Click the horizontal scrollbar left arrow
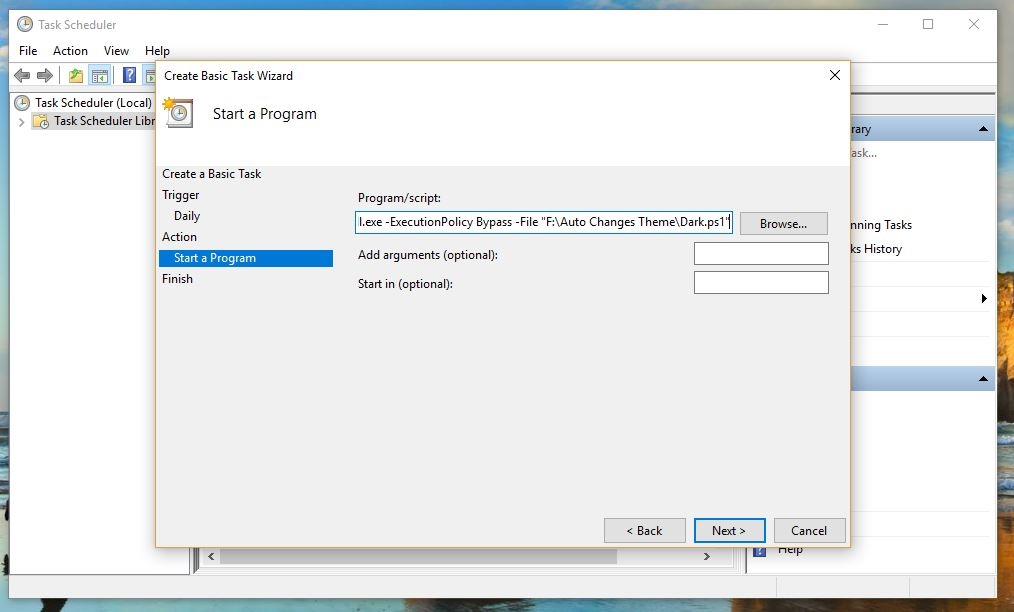Image resolution: width=1014 pixels, height=612 pixels. (211, 556)
